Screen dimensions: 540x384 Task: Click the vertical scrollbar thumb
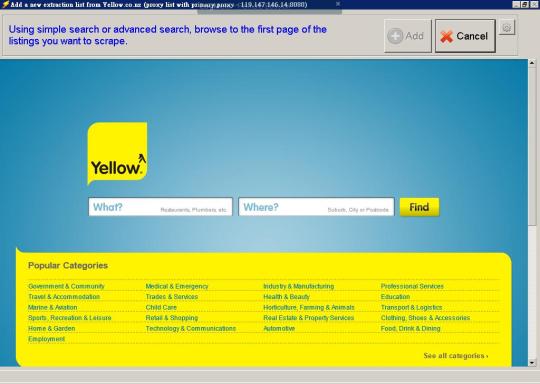point(532,146)
